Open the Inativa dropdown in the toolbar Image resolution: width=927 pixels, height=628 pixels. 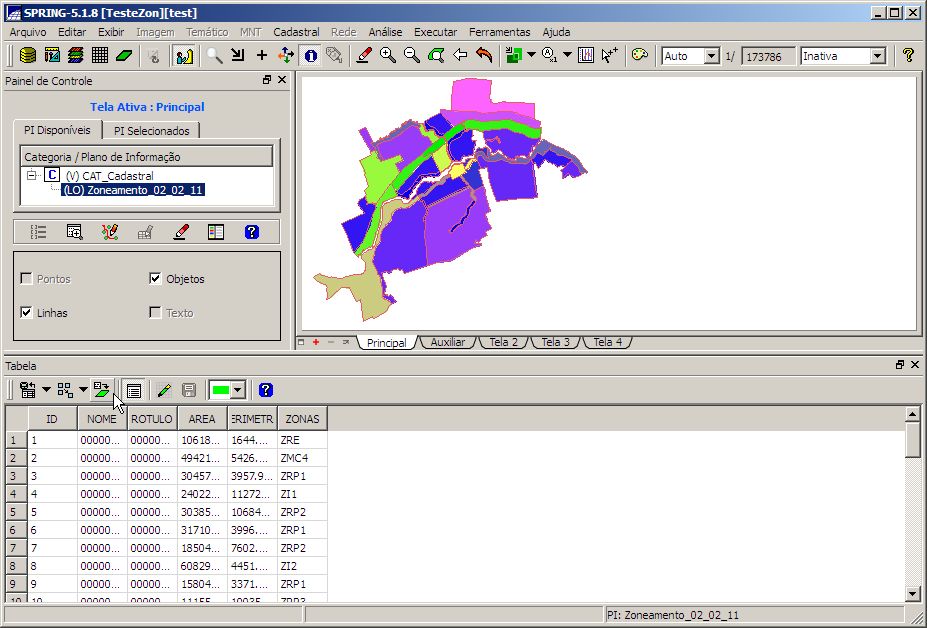coord(876,56)
